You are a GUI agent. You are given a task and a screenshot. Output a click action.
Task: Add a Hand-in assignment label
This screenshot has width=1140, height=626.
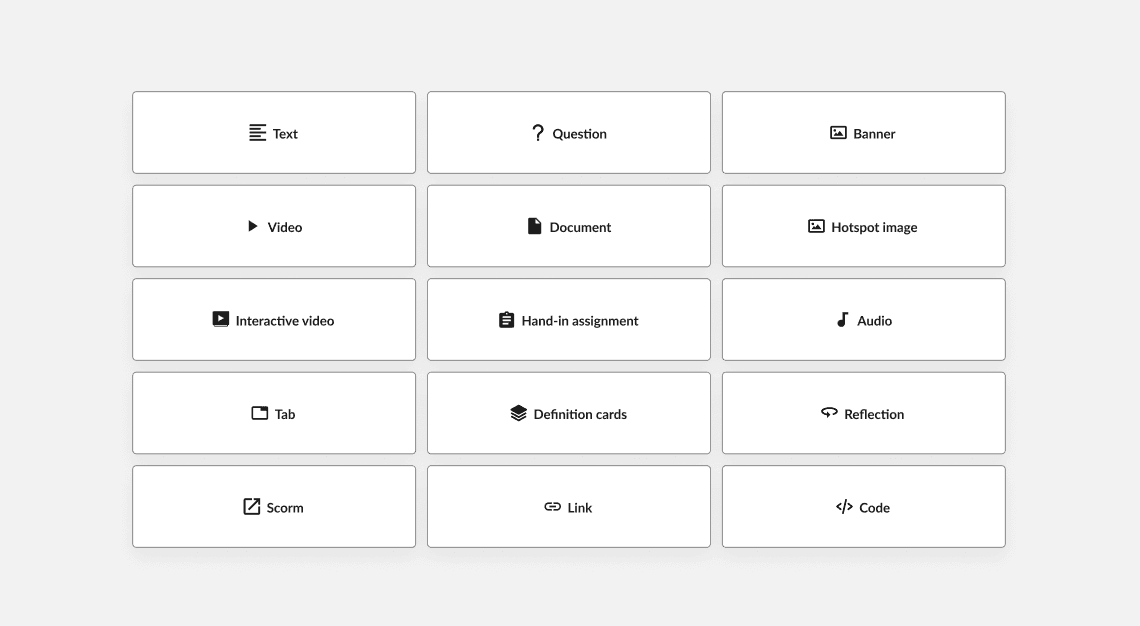[x=579, y=321]
